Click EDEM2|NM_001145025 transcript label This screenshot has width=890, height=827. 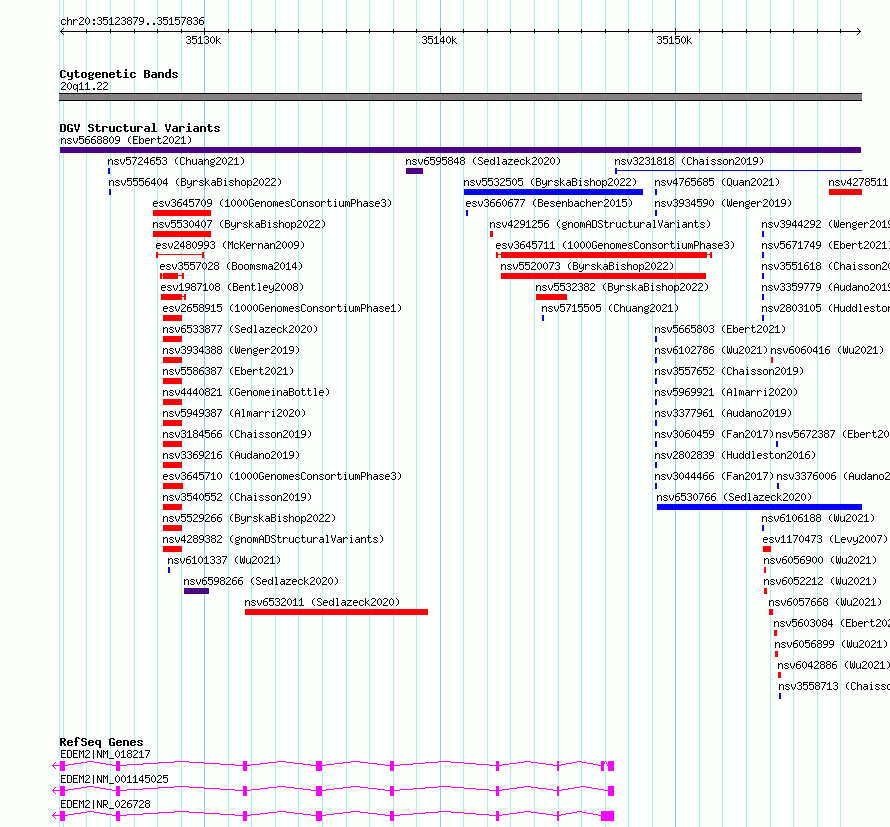pos(114,779)
